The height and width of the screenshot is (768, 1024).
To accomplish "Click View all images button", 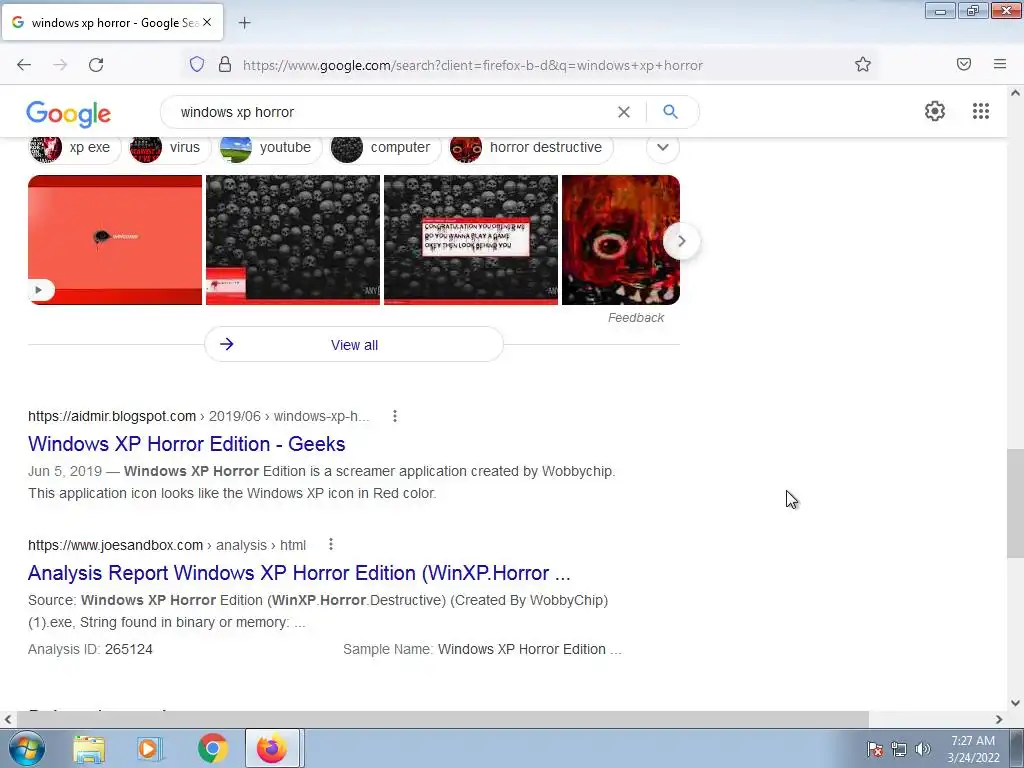I will pyautogui.click(x=354, y=344).
